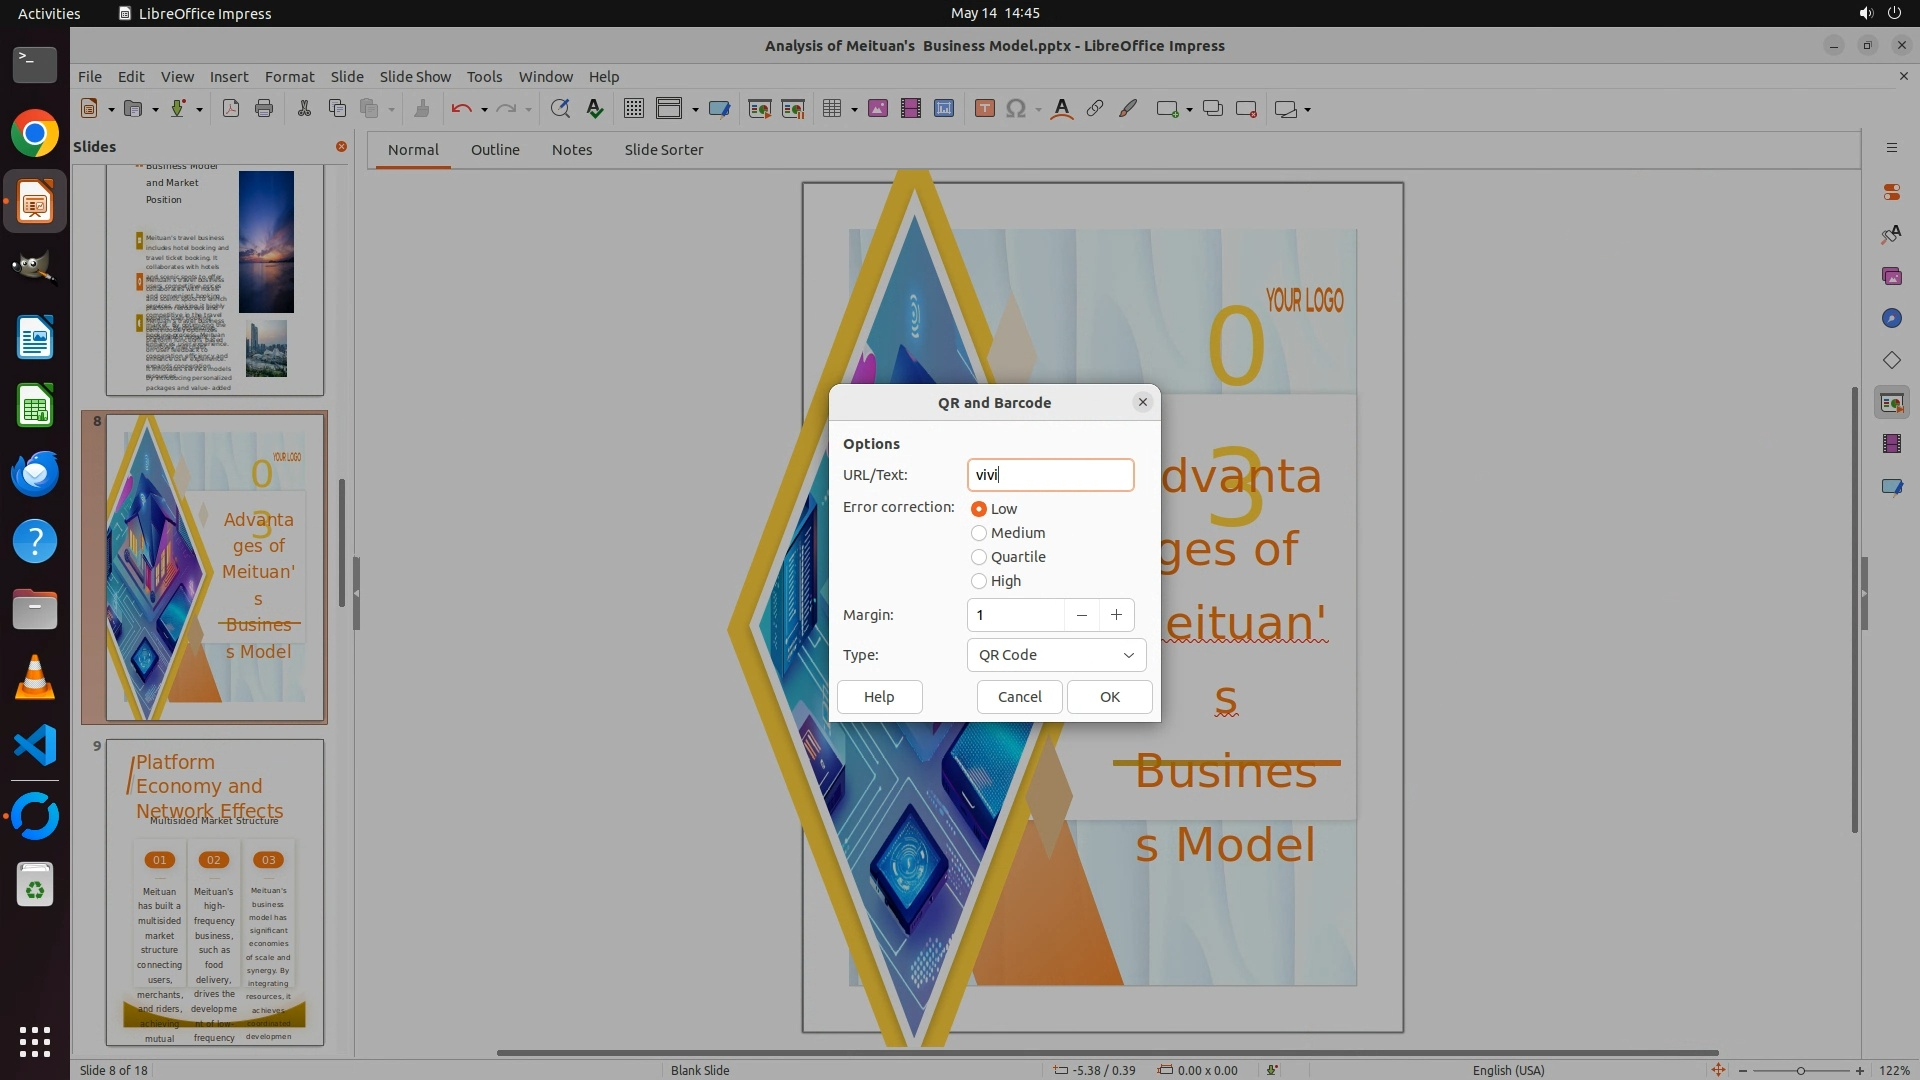Click the Export as PDF toolbar icon

pos(231,109)
